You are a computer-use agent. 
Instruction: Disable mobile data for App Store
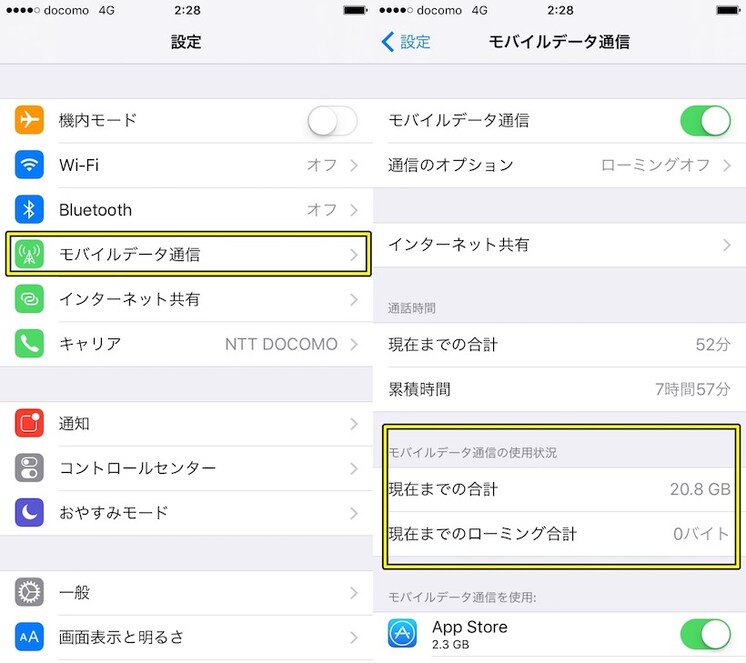(x=705, y=634)
